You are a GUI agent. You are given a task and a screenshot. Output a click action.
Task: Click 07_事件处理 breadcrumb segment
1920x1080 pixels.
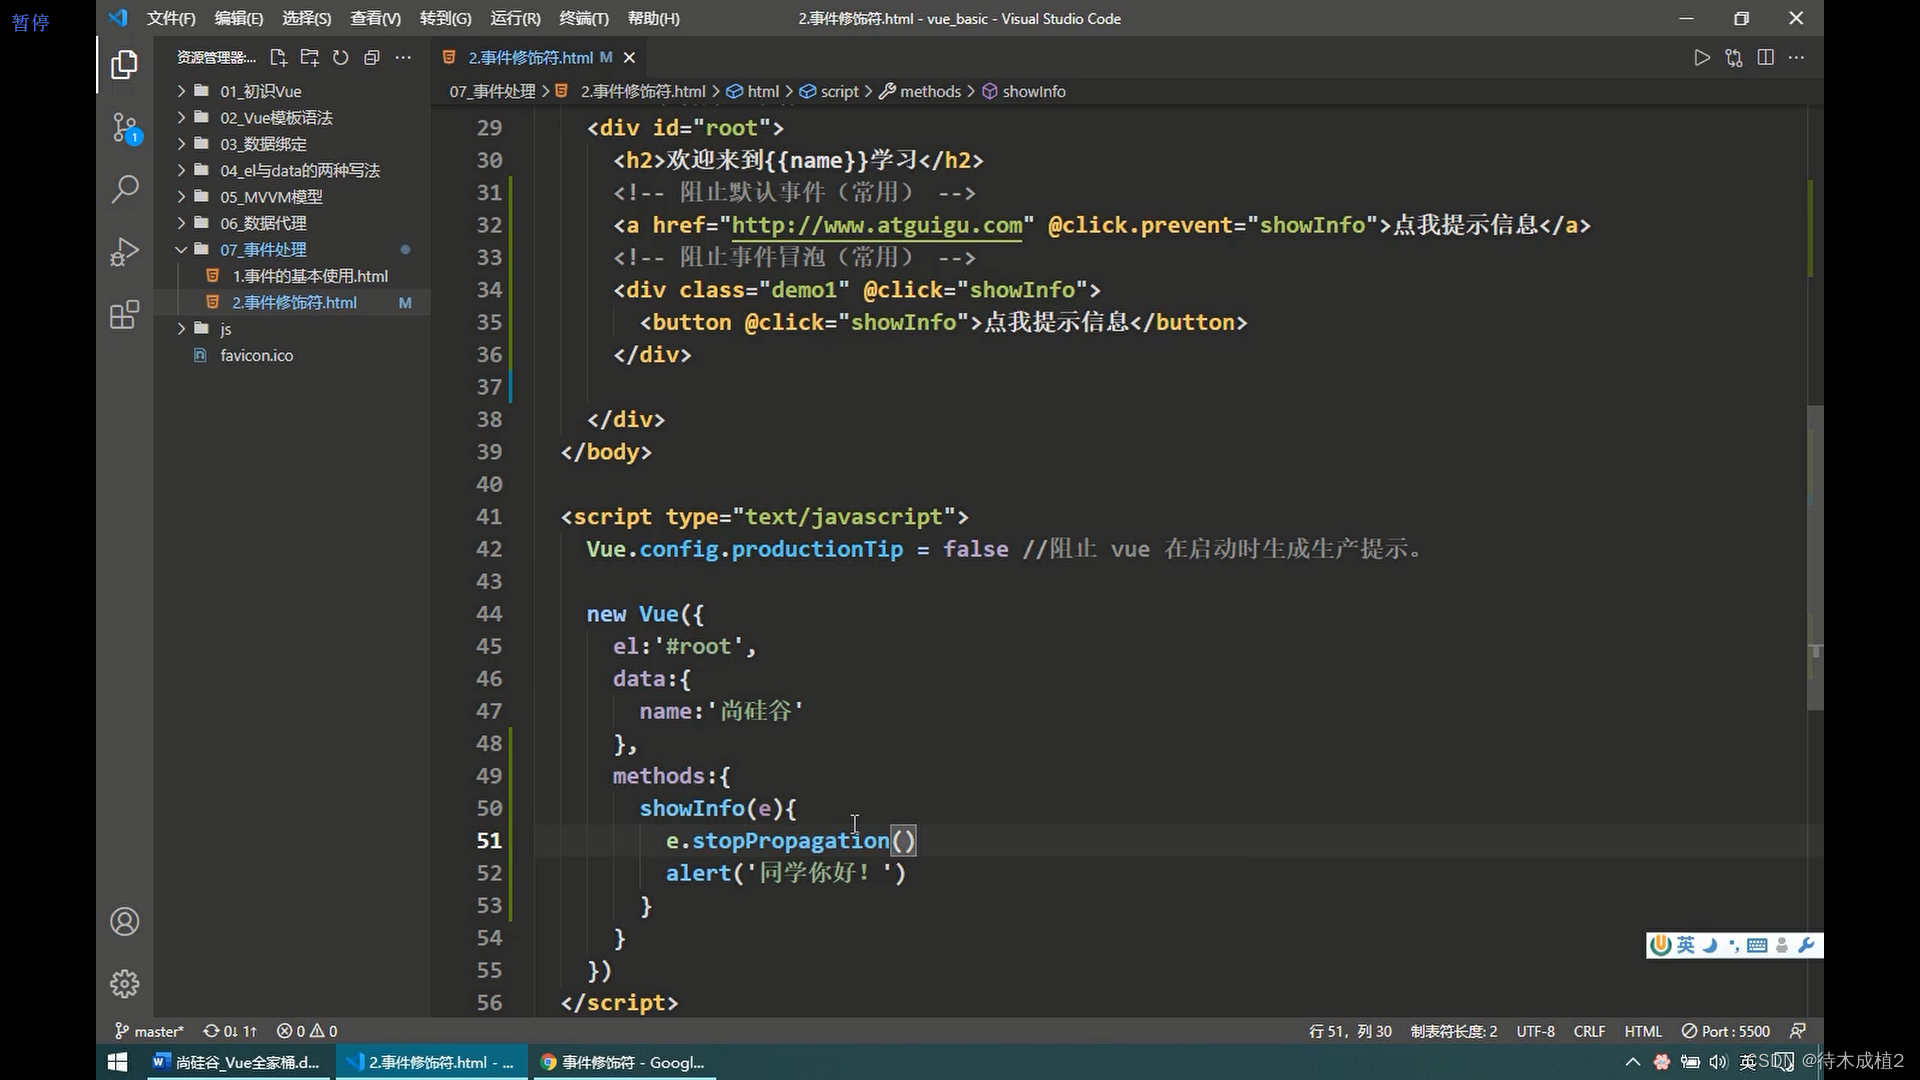492,91
